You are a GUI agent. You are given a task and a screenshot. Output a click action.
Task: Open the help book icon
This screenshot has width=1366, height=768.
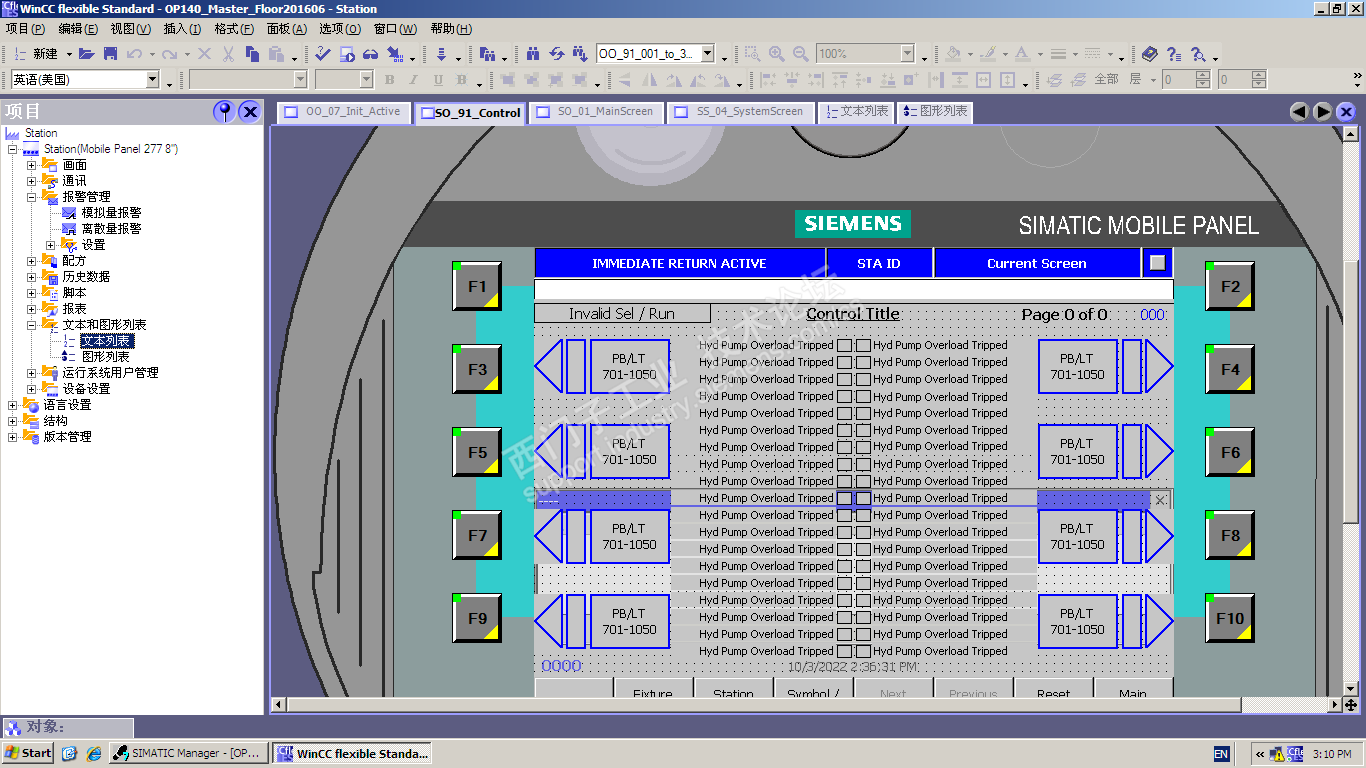coord(1150,54)
